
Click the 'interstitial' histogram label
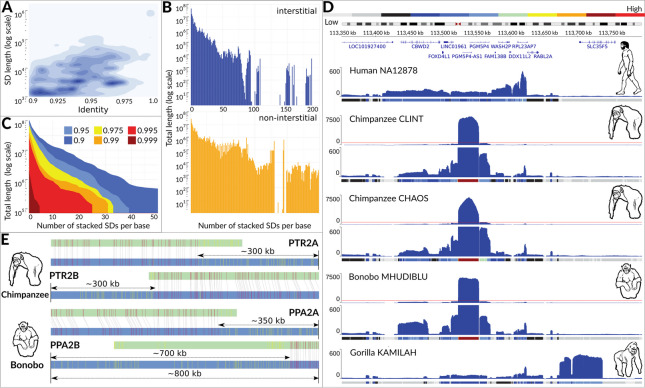(x=297, y=11)
